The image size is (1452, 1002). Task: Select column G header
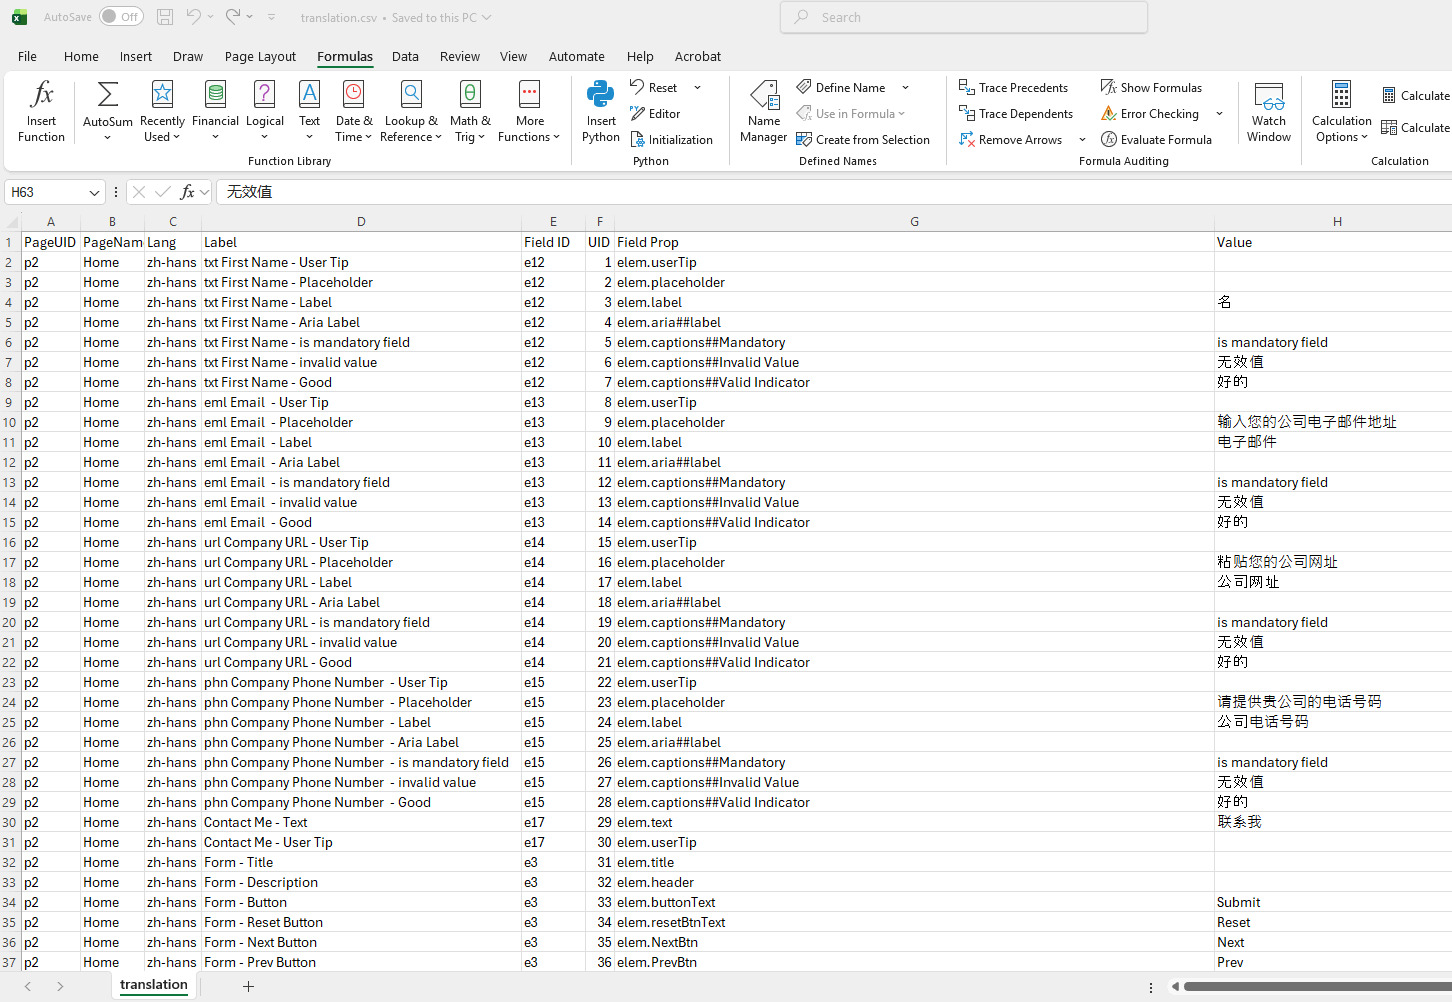point(914,222)
